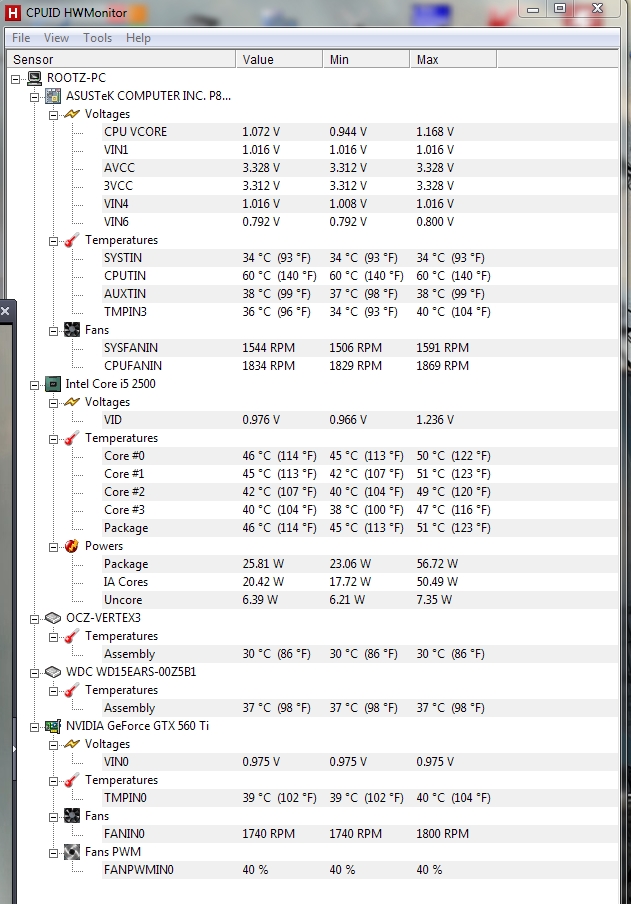
Task: Click the Value column header
Action: tap(258, 60)
